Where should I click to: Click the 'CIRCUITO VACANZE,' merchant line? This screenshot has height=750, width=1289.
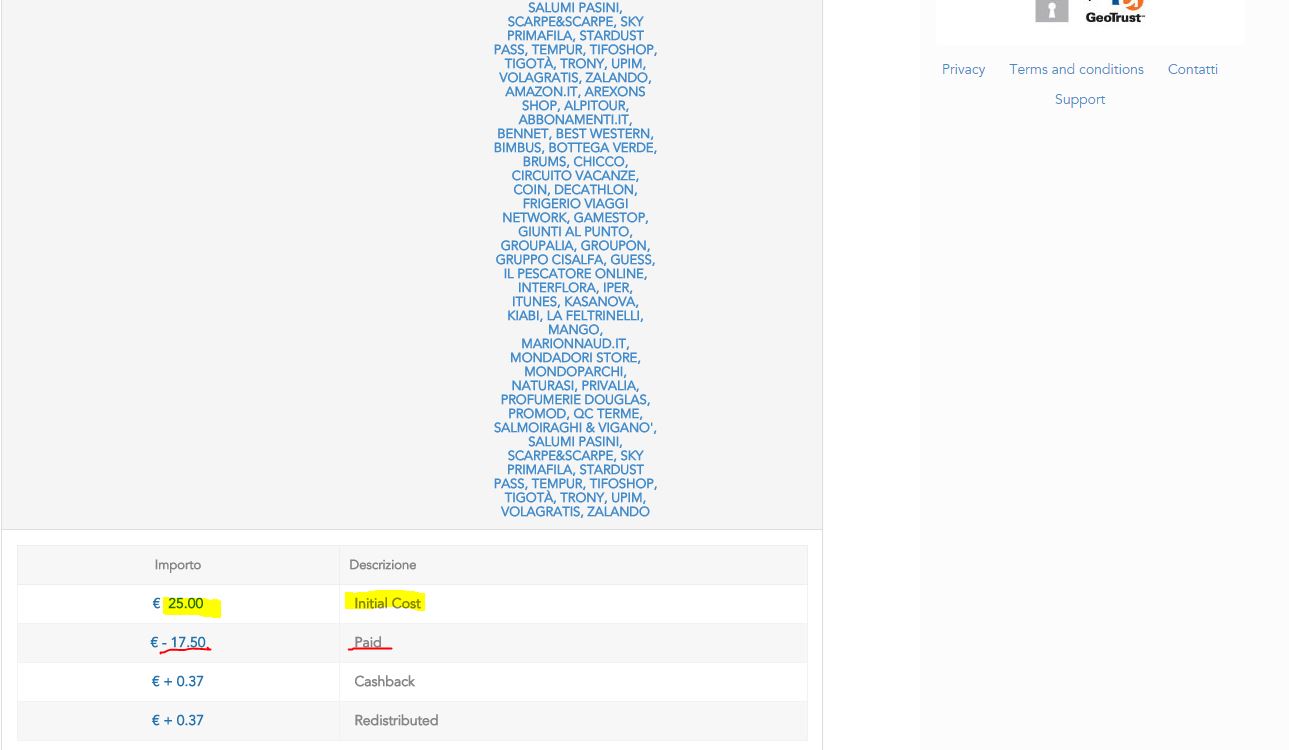pos(575,176)
